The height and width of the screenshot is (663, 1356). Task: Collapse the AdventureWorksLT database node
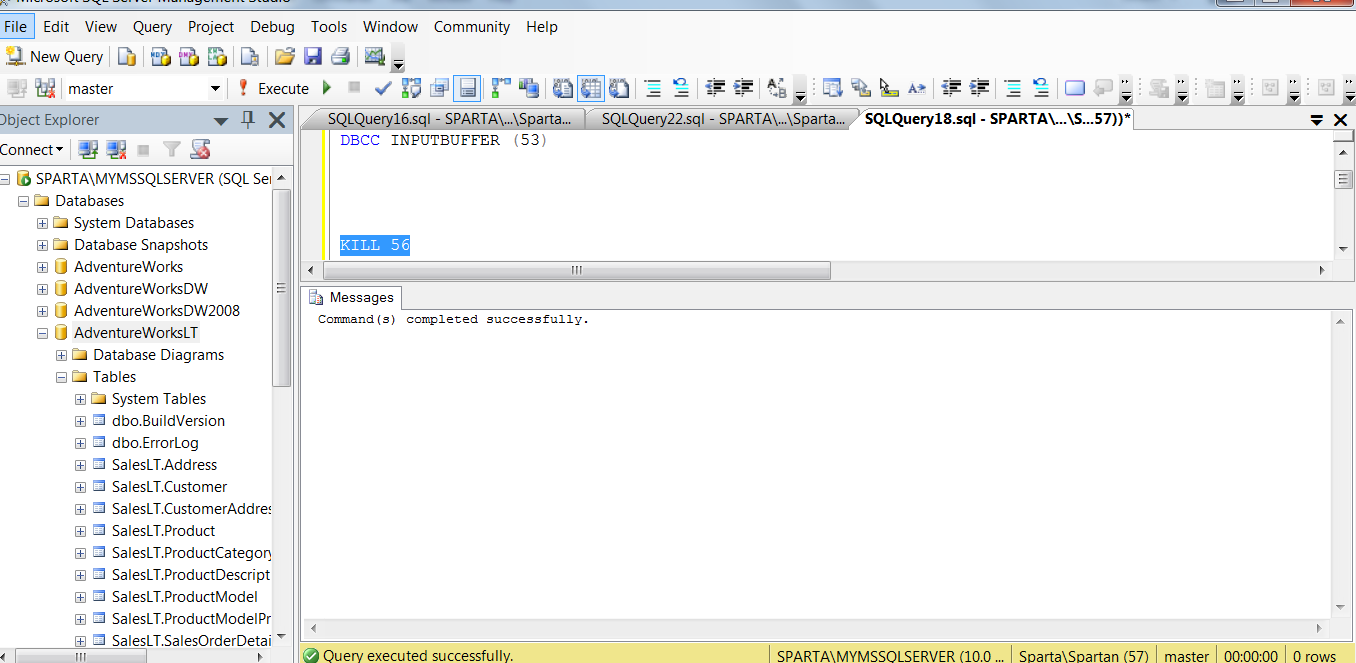click(x=42, y=333)
